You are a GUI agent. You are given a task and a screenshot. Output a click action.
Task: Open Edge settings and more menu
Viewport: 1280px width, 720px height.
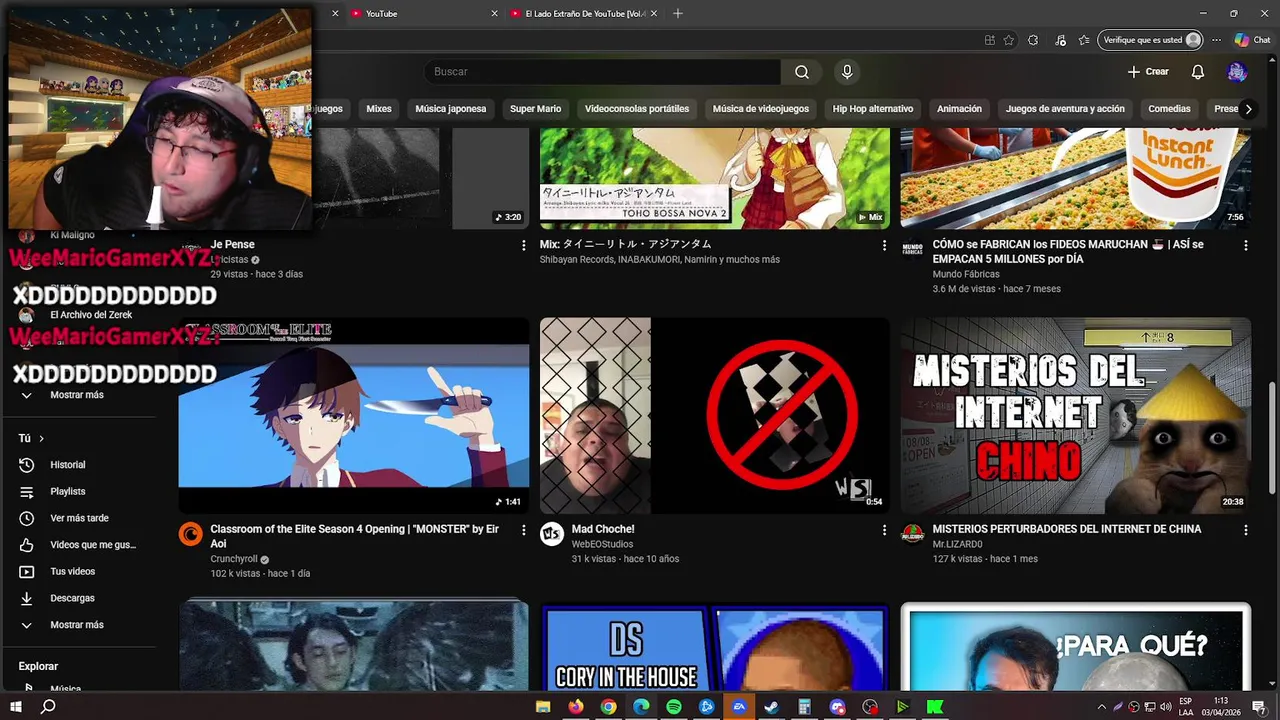coord(1216,40)
